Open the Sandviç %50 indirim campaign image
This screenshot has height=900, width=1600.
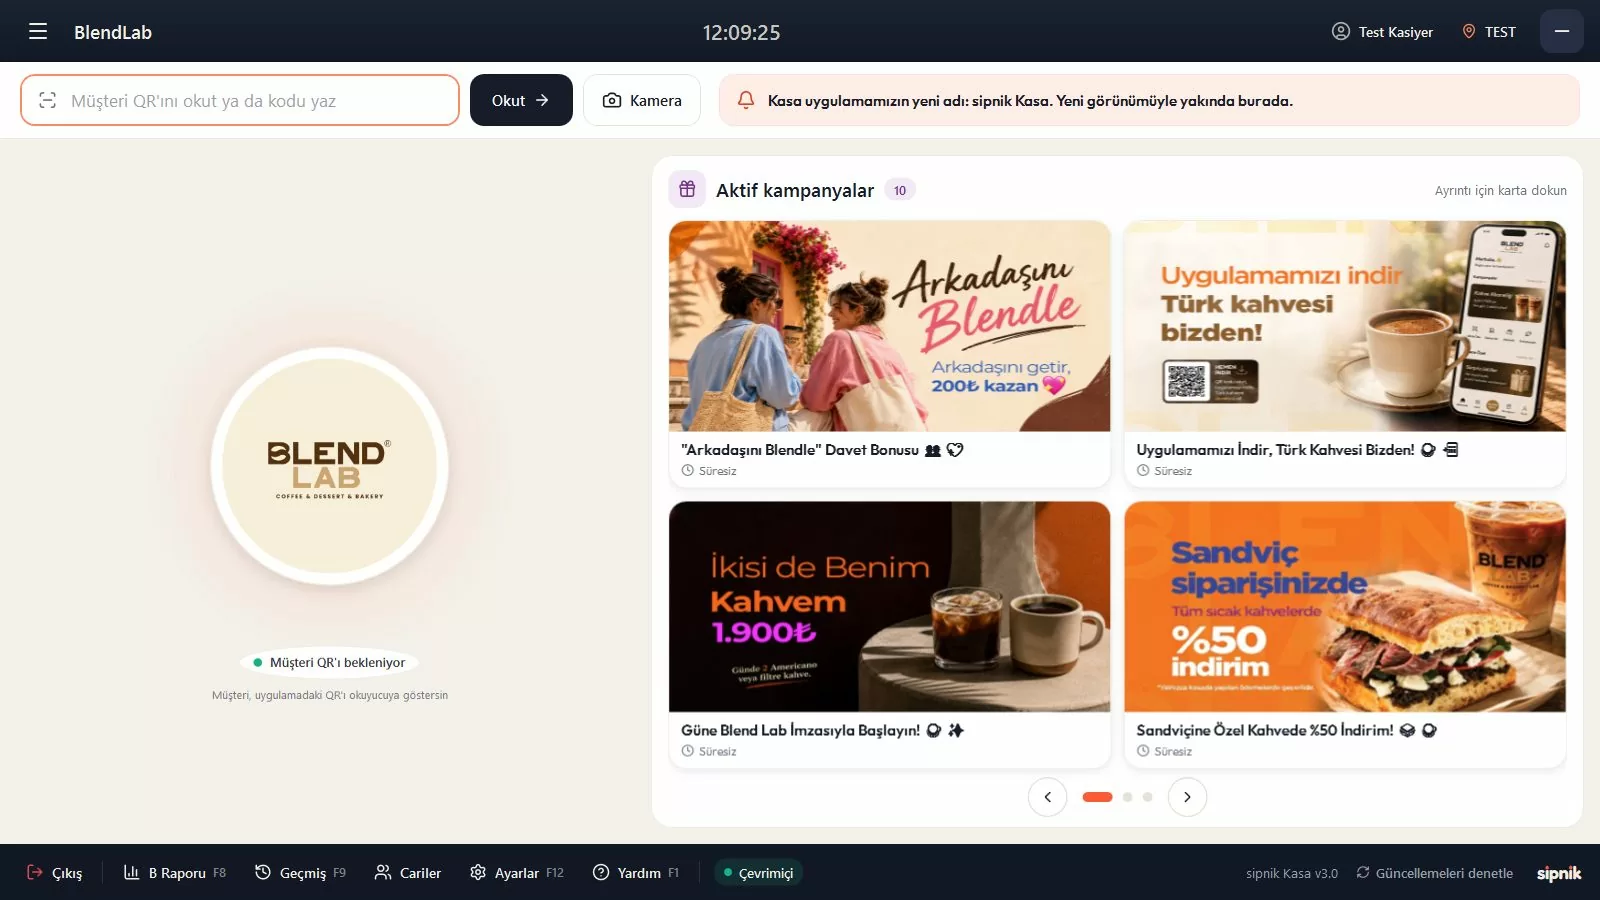click(1345, 607)
